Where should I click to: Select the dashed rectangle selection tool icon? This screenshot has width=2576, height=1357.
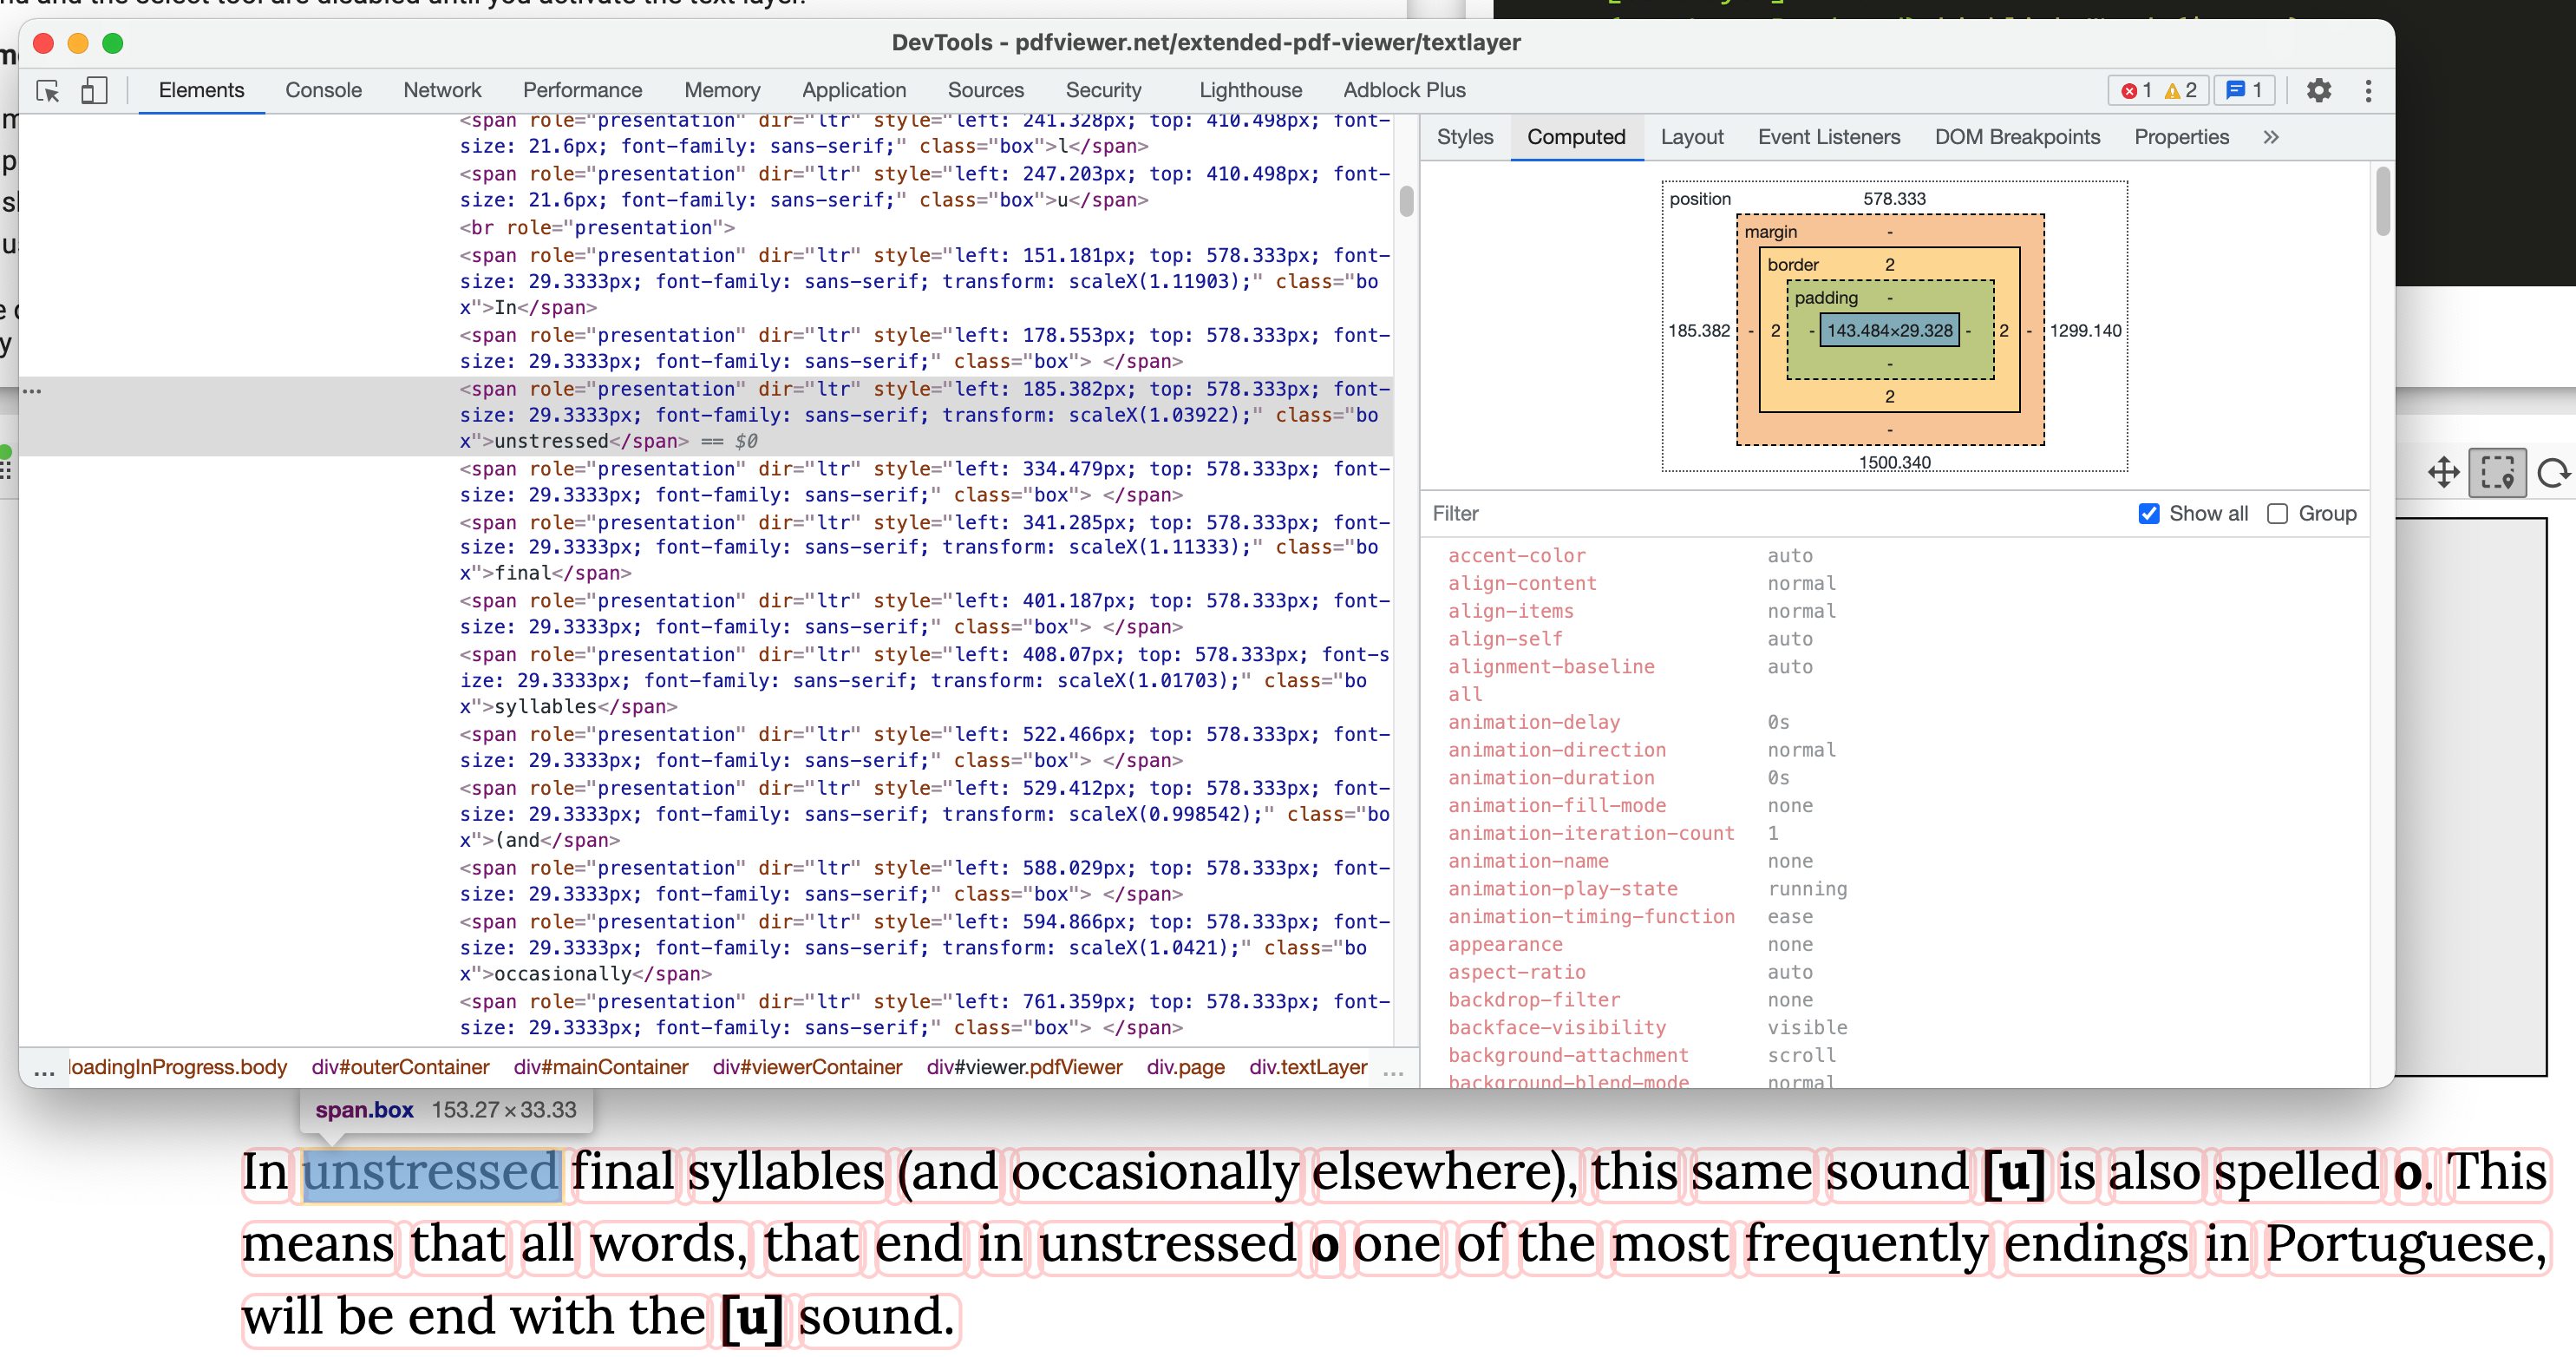(x=2497, y=472)
